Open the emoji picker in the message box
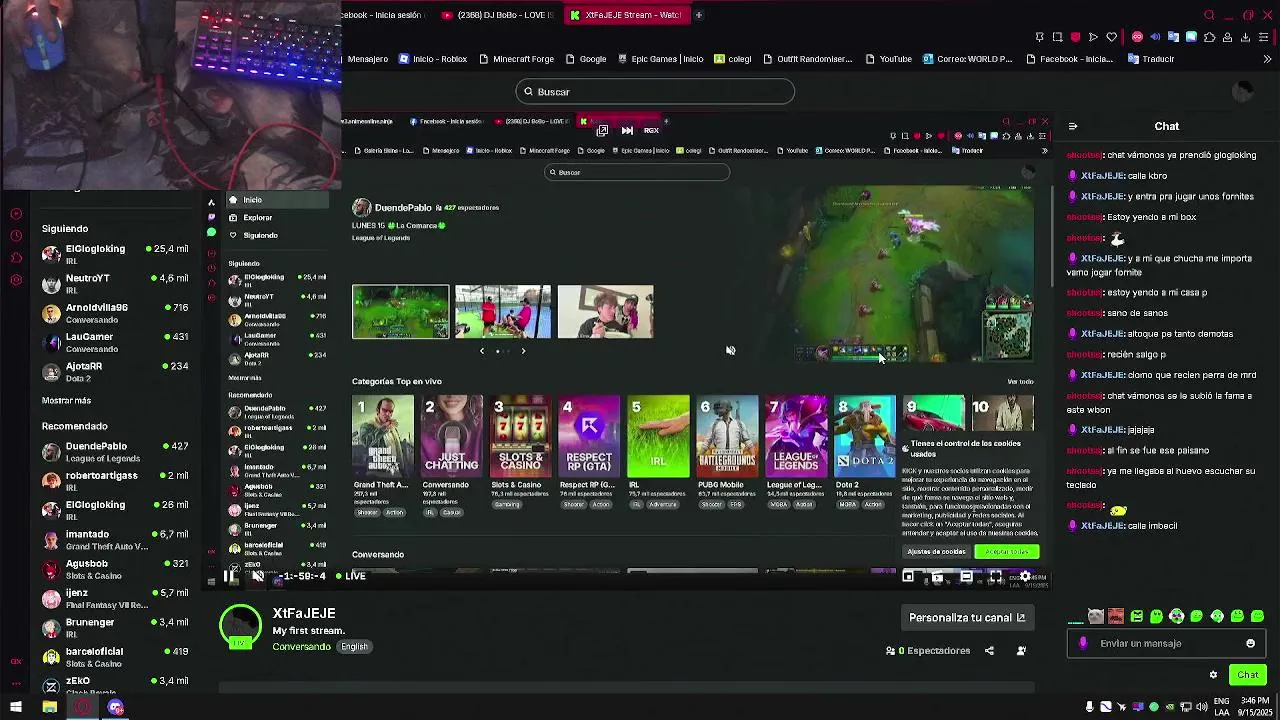The image size is (1280, 720). [1250, 644]
